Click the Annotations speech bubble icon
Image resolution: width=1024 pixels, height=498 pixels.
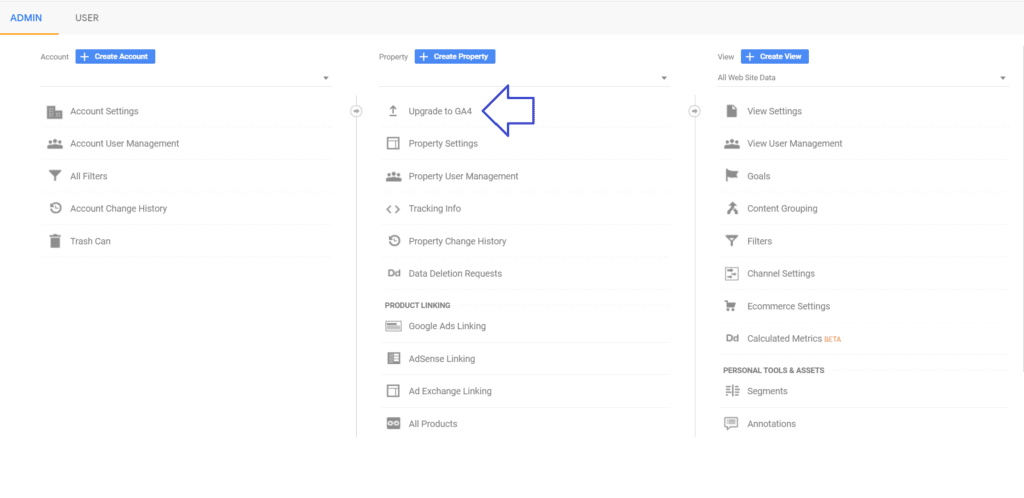(x=732, y=424)
